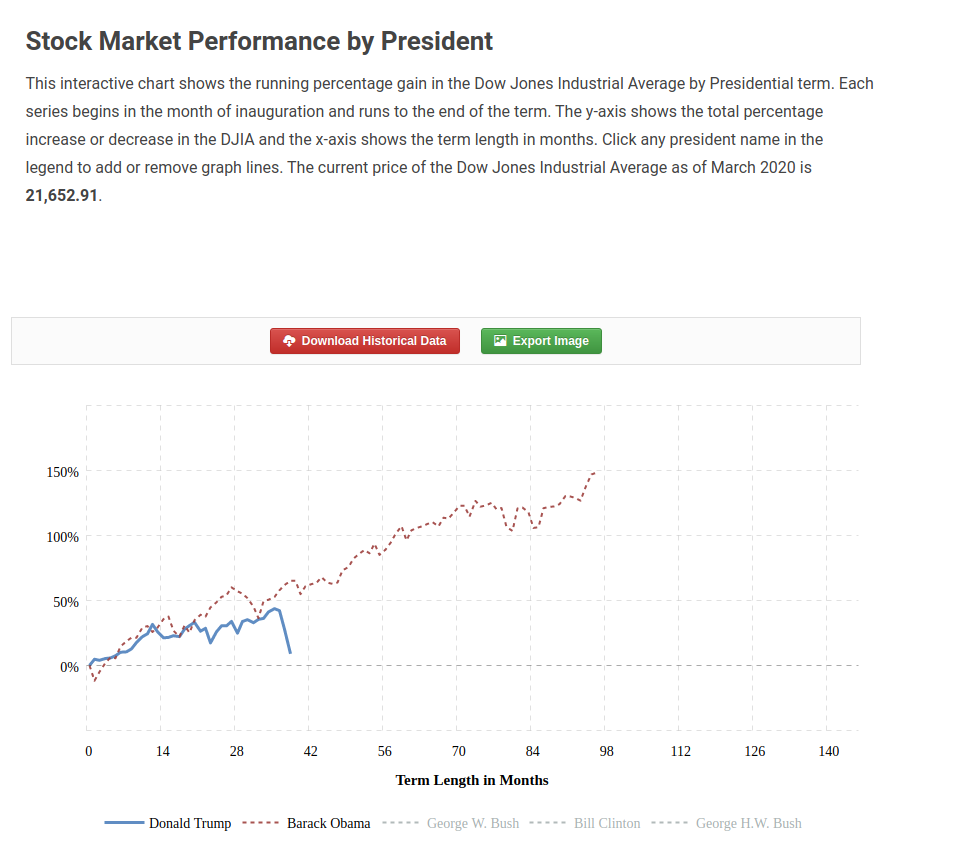Click the Stock Market Performance by President heading

(x=259, y=41)
